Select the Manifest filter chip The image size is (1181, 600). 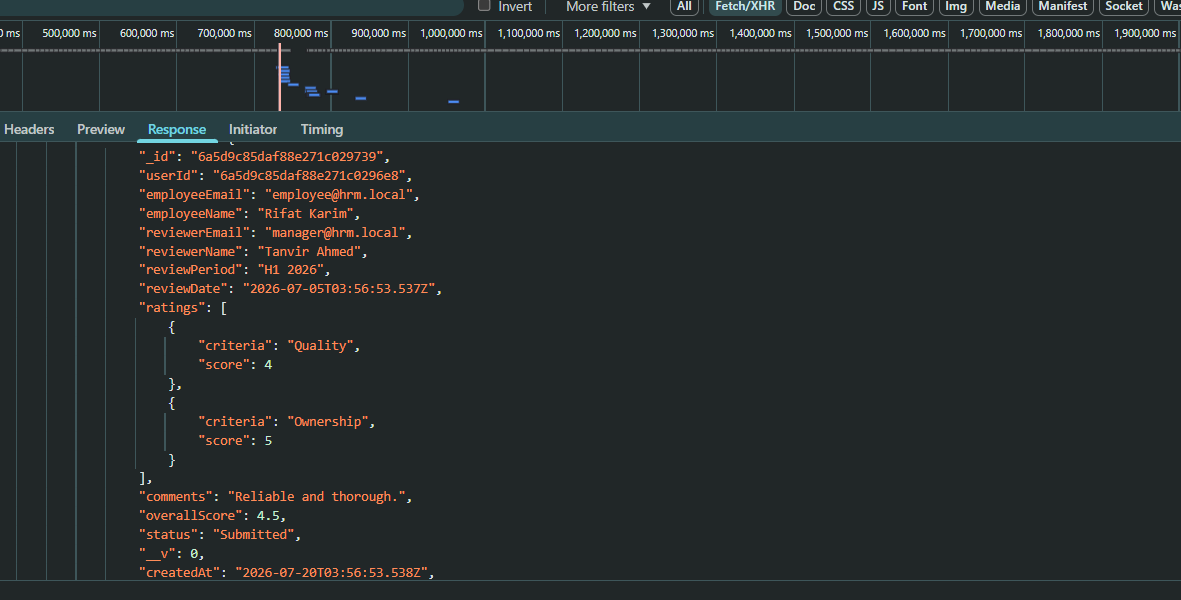point(1063,6)
